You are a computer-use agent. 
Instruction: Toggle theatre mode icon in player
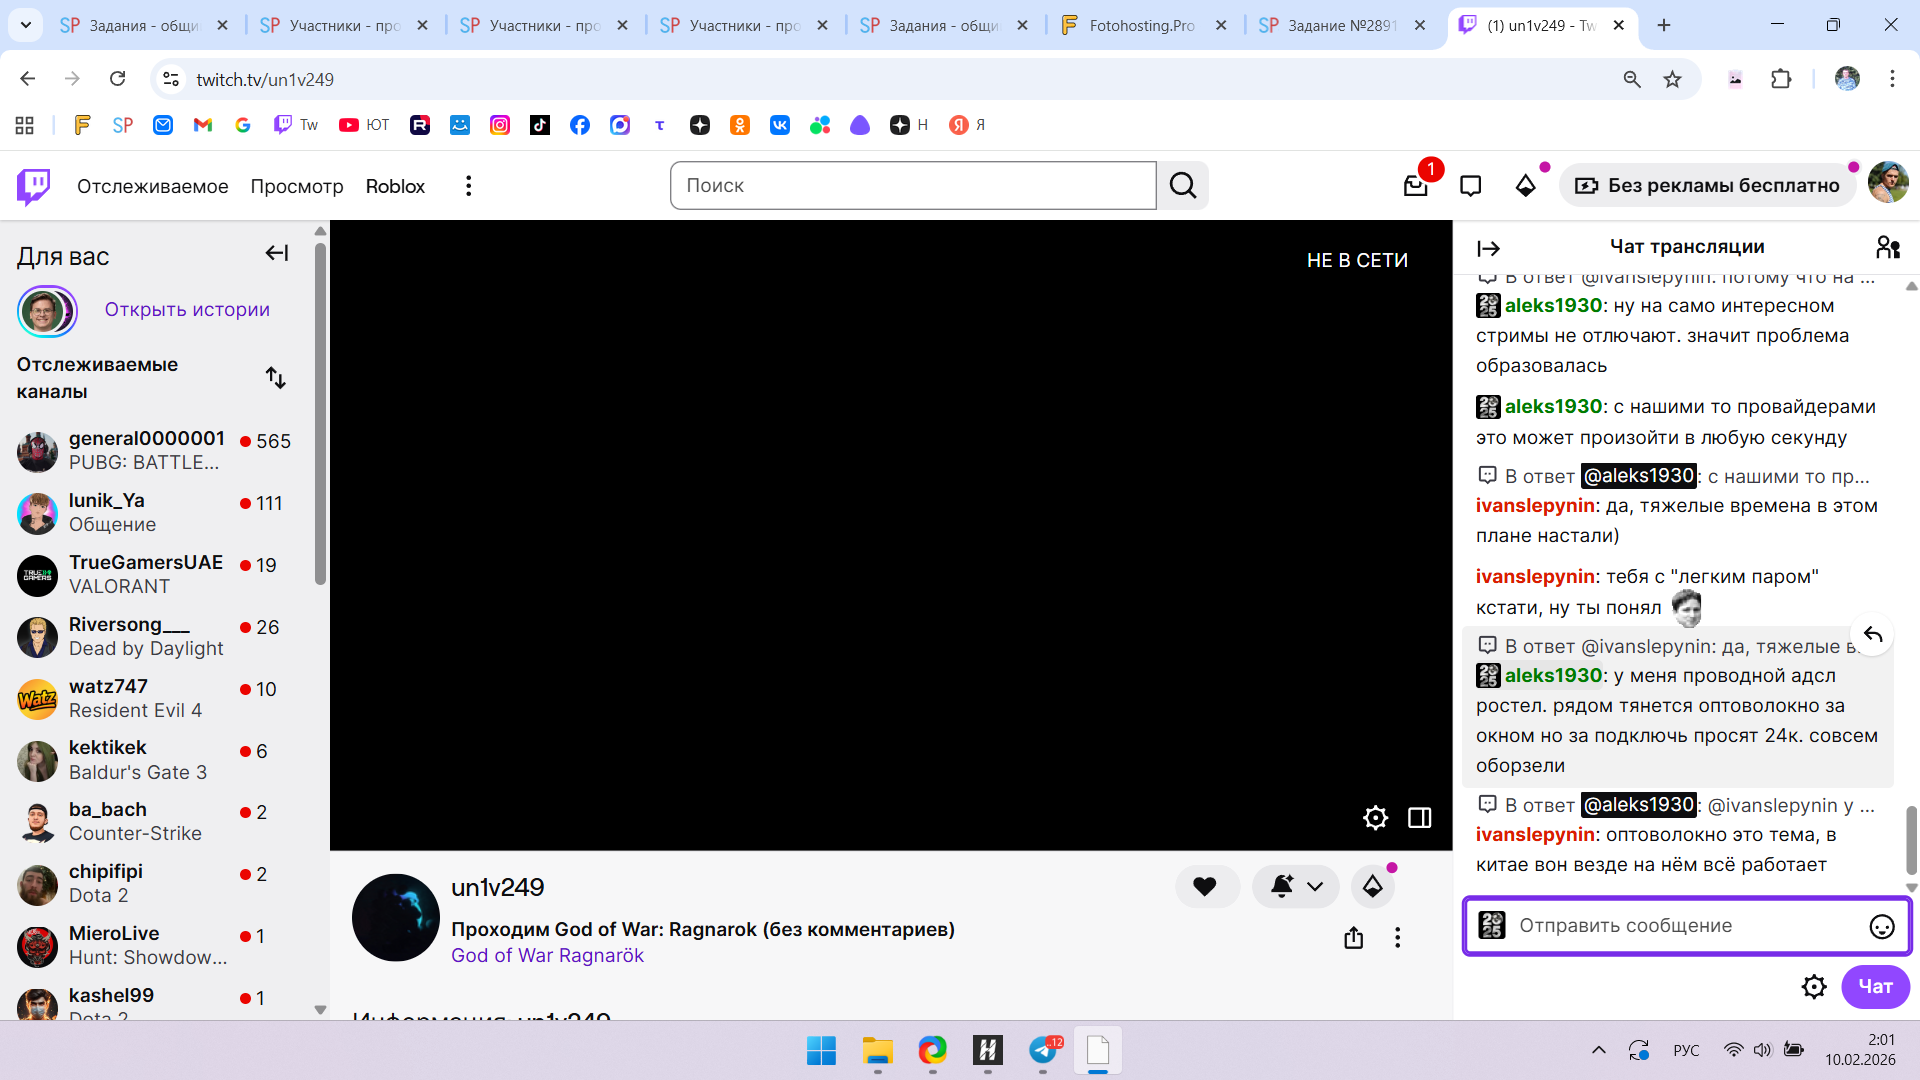[x=1419, y=818]
